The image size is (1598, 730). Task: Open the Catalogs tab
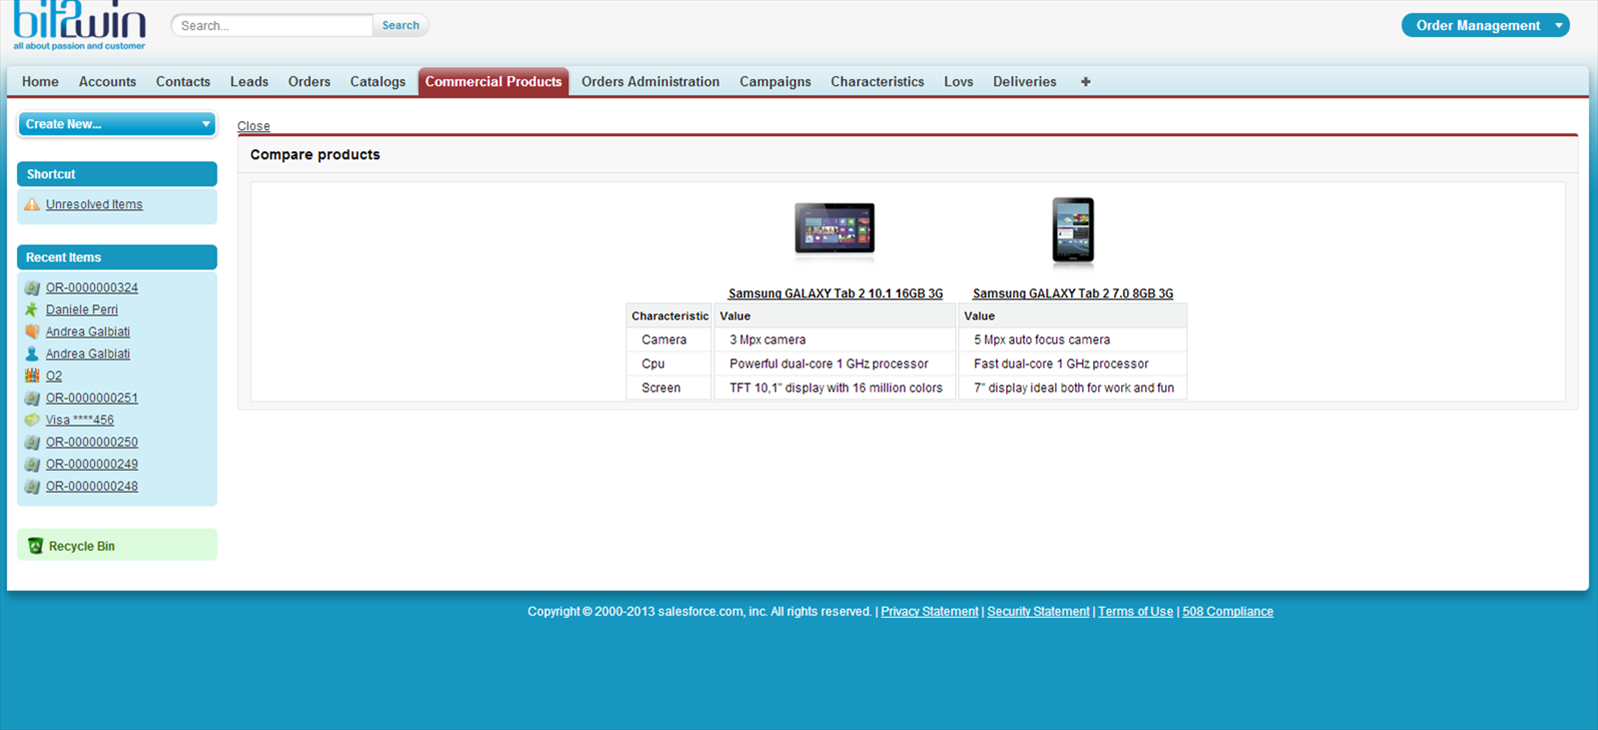(x=378, y=82)
